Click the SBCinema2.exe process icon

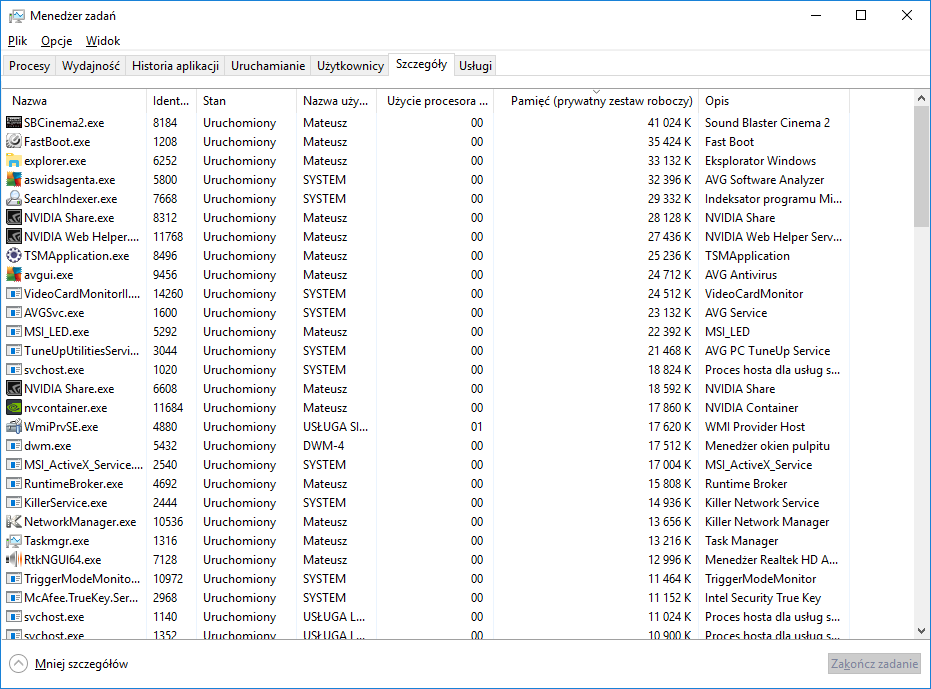click(14, 122)
